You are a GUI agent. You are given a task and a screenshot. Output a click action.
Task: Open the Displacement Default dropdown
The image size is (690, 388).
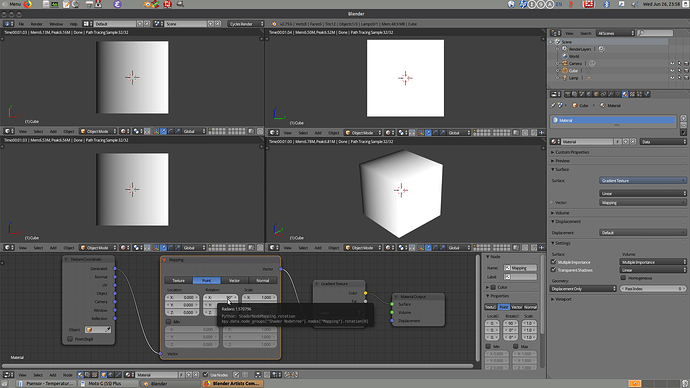coord(642,232)
